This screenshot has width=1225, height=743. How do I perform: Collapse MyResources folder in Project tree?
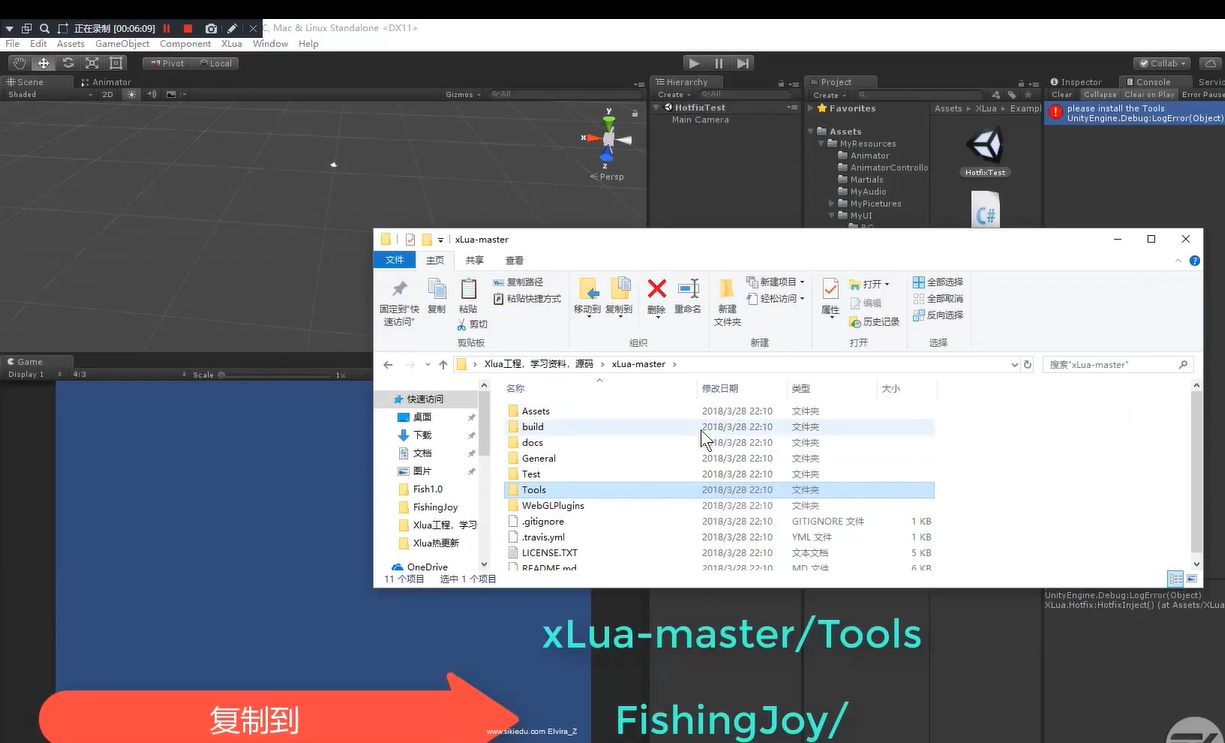[x=822, y=143]
